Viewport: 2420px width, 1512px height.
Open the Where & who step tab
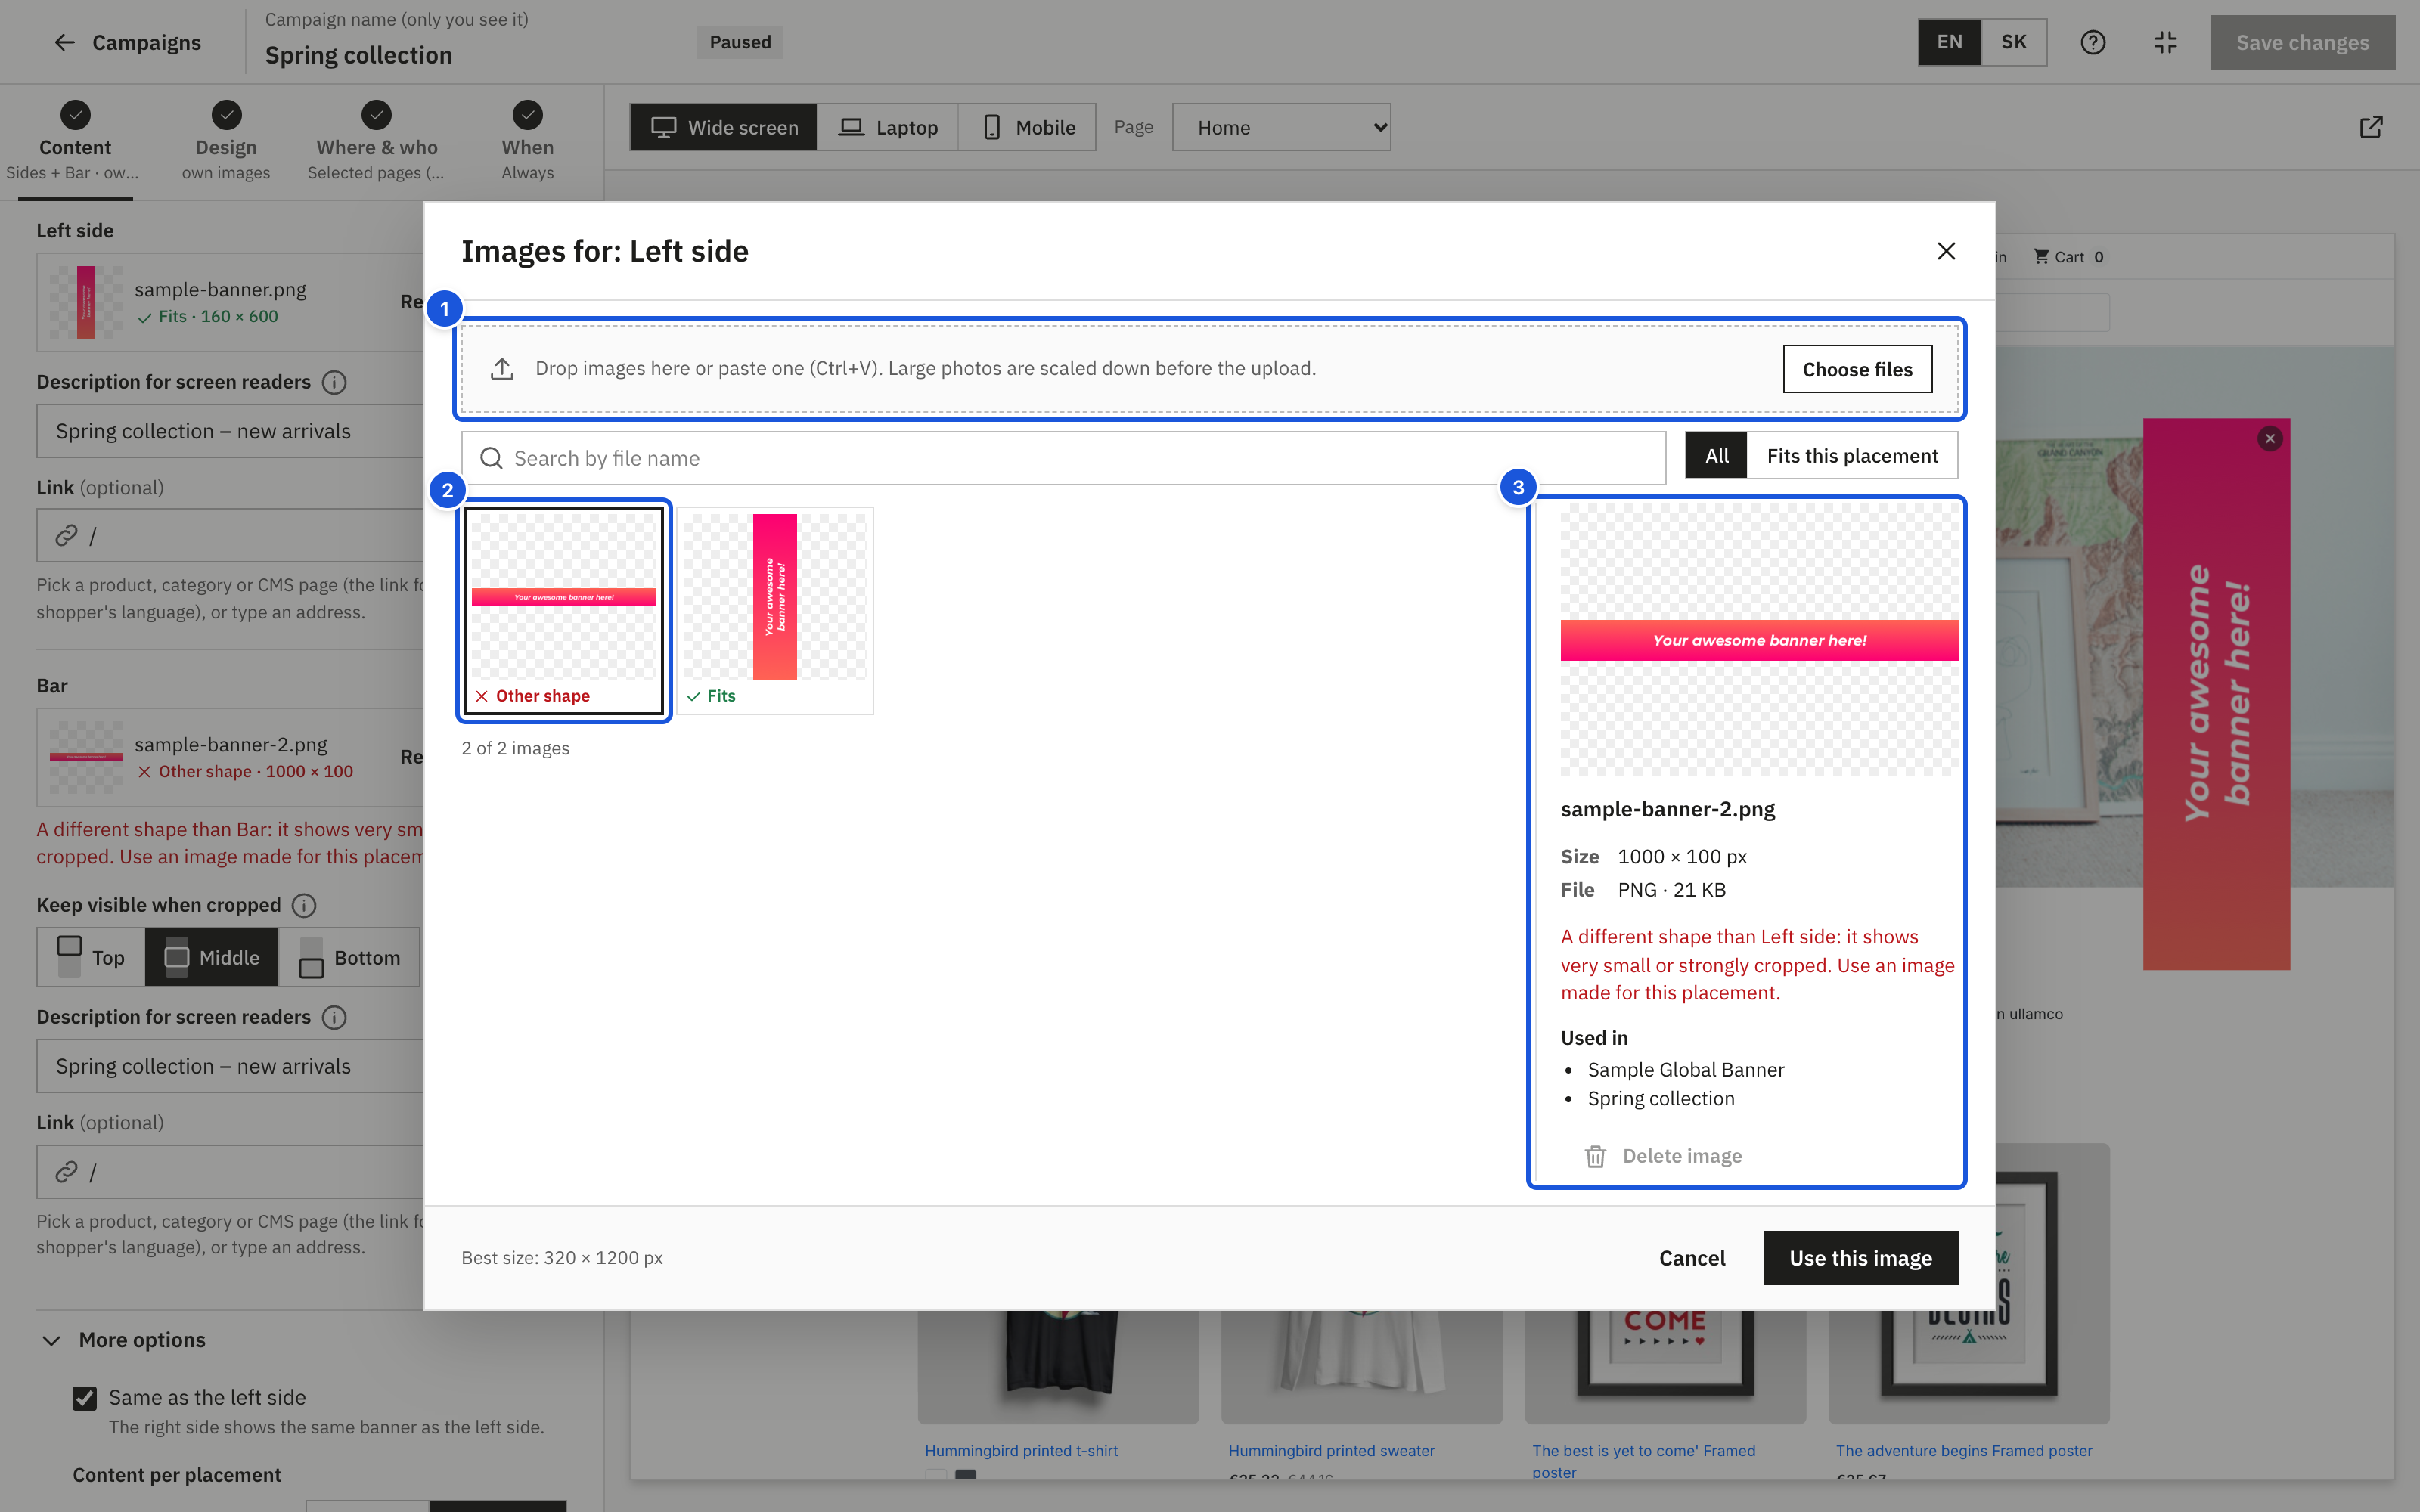click(376, 141)
